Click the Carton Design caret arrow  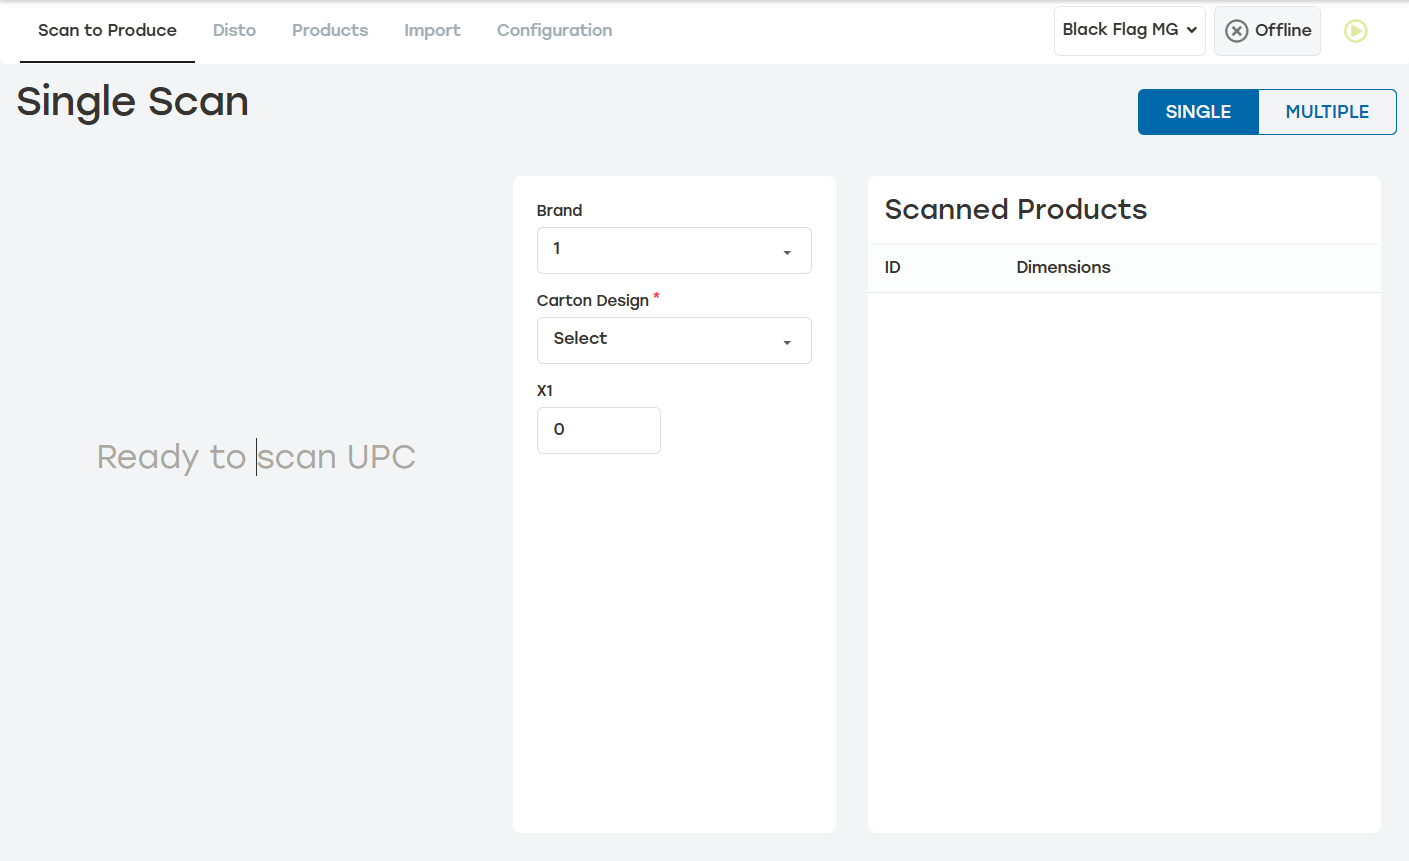pos(787,342)
